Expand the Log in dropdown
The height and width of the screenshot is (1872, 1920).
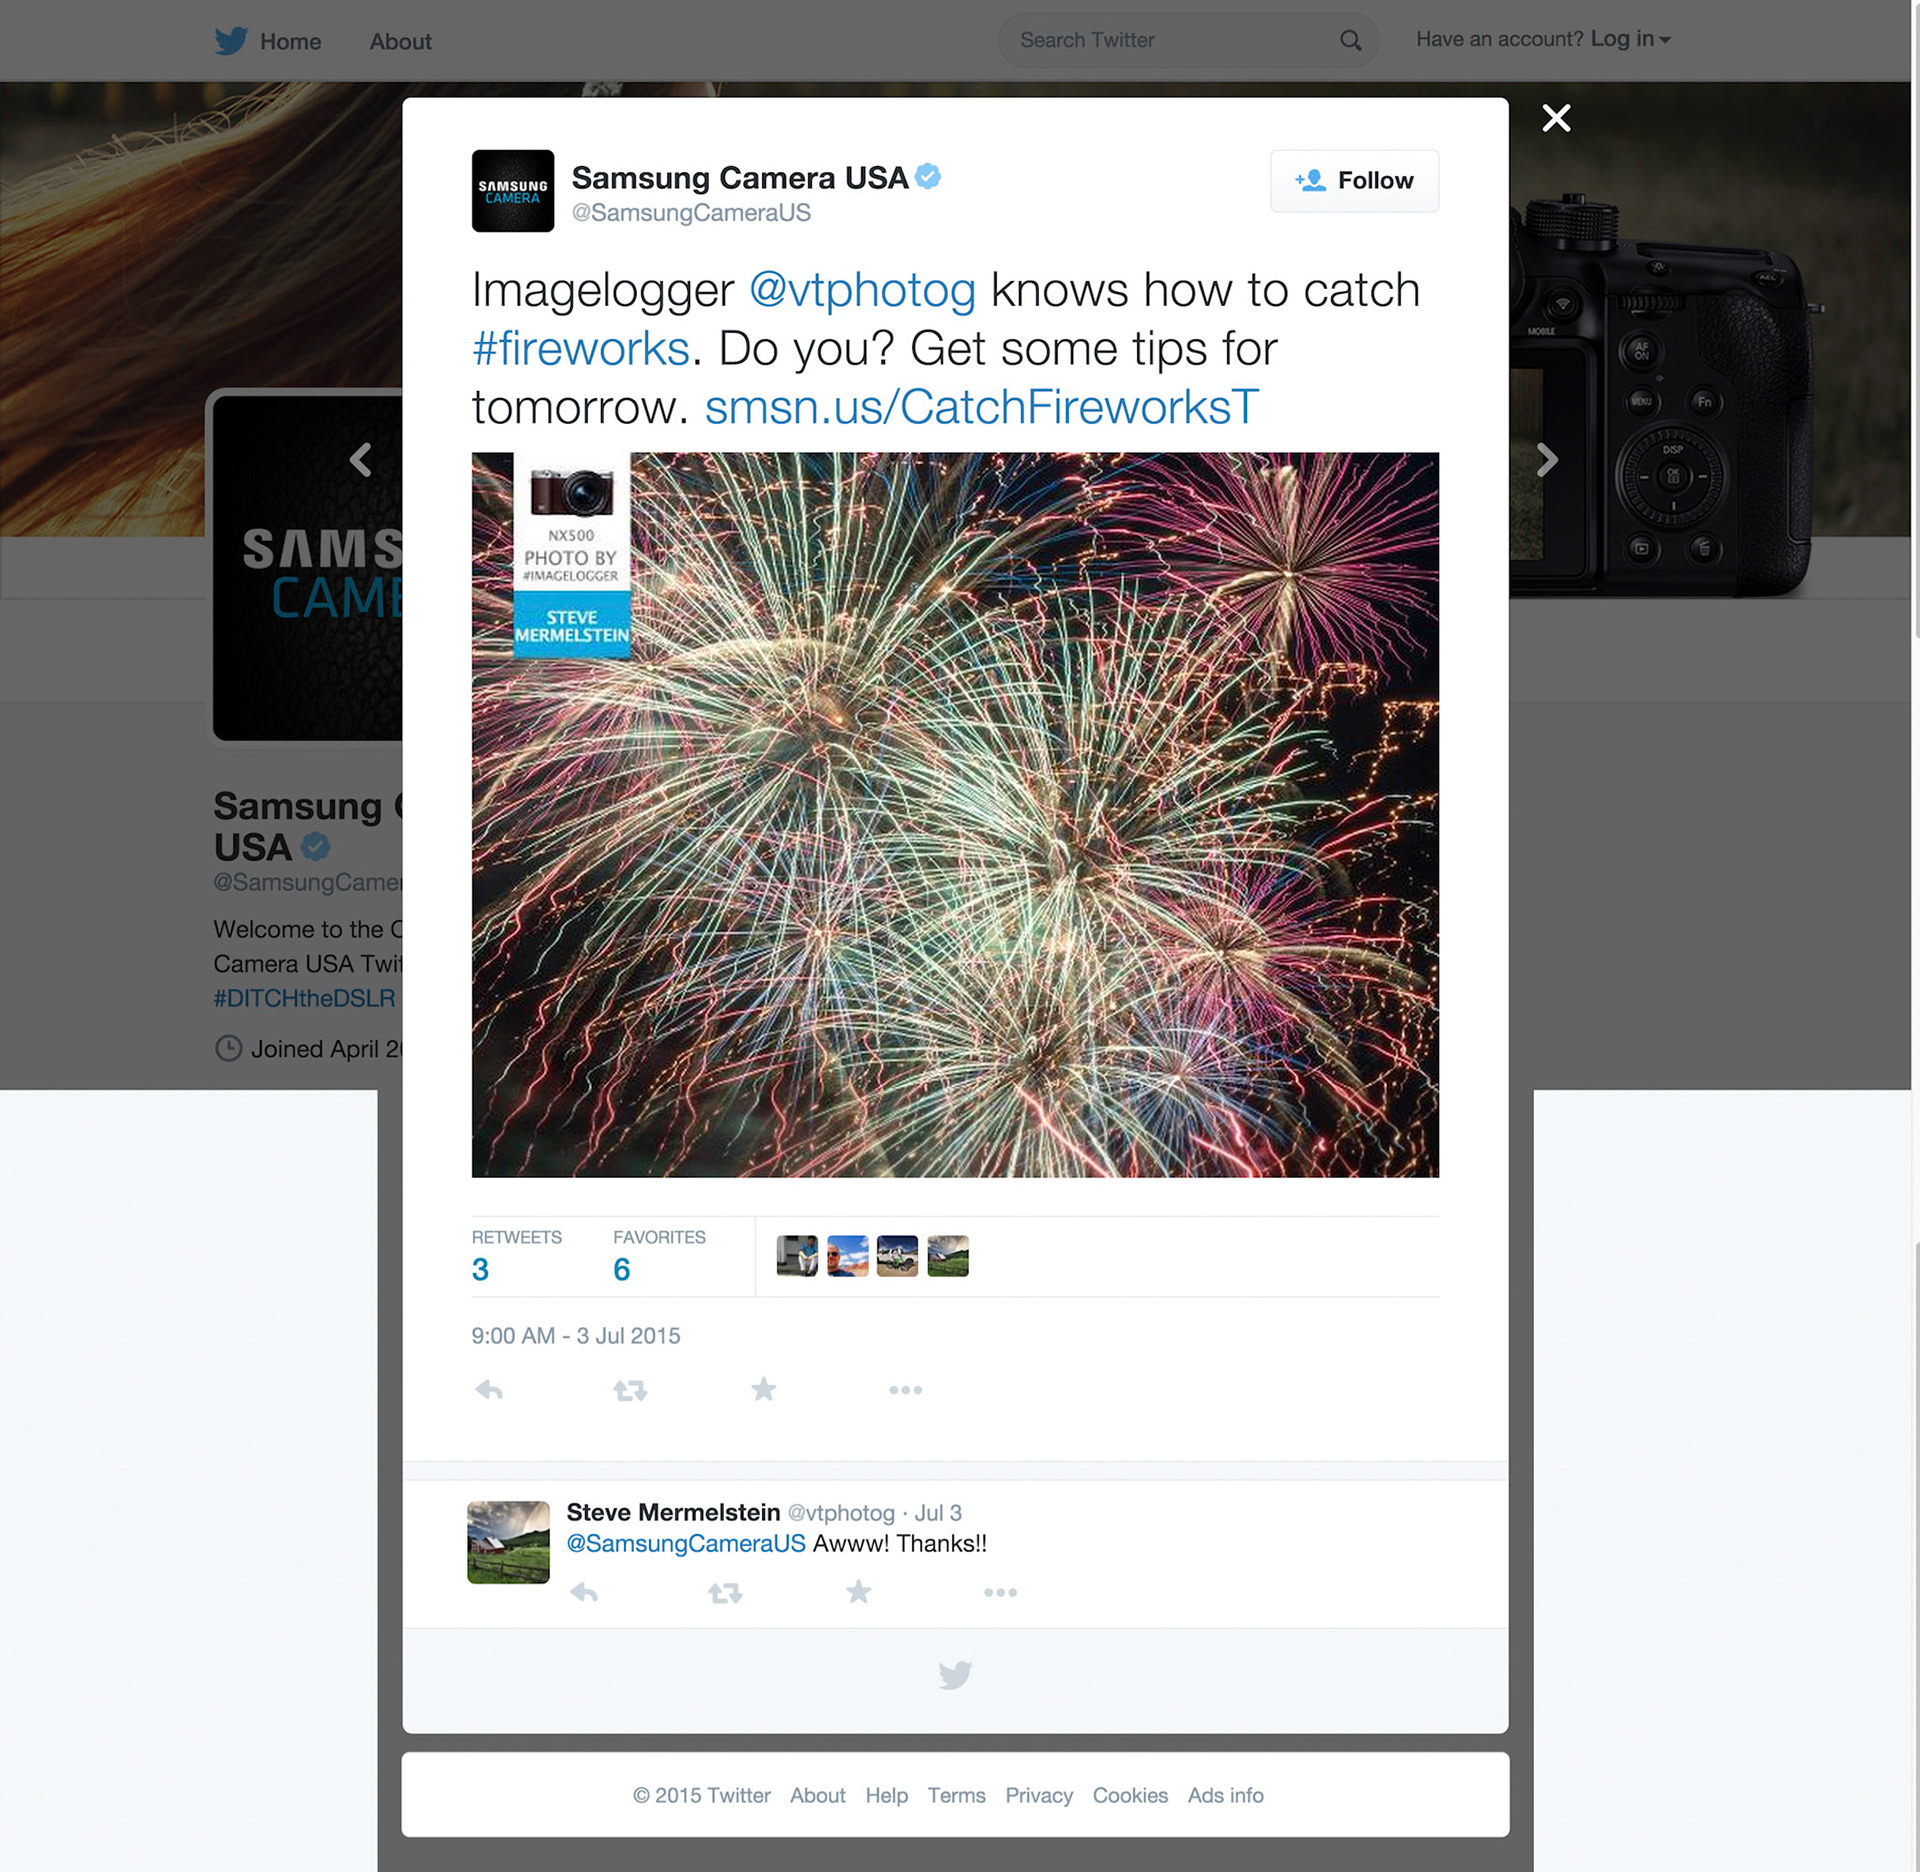click(1630, 39)
